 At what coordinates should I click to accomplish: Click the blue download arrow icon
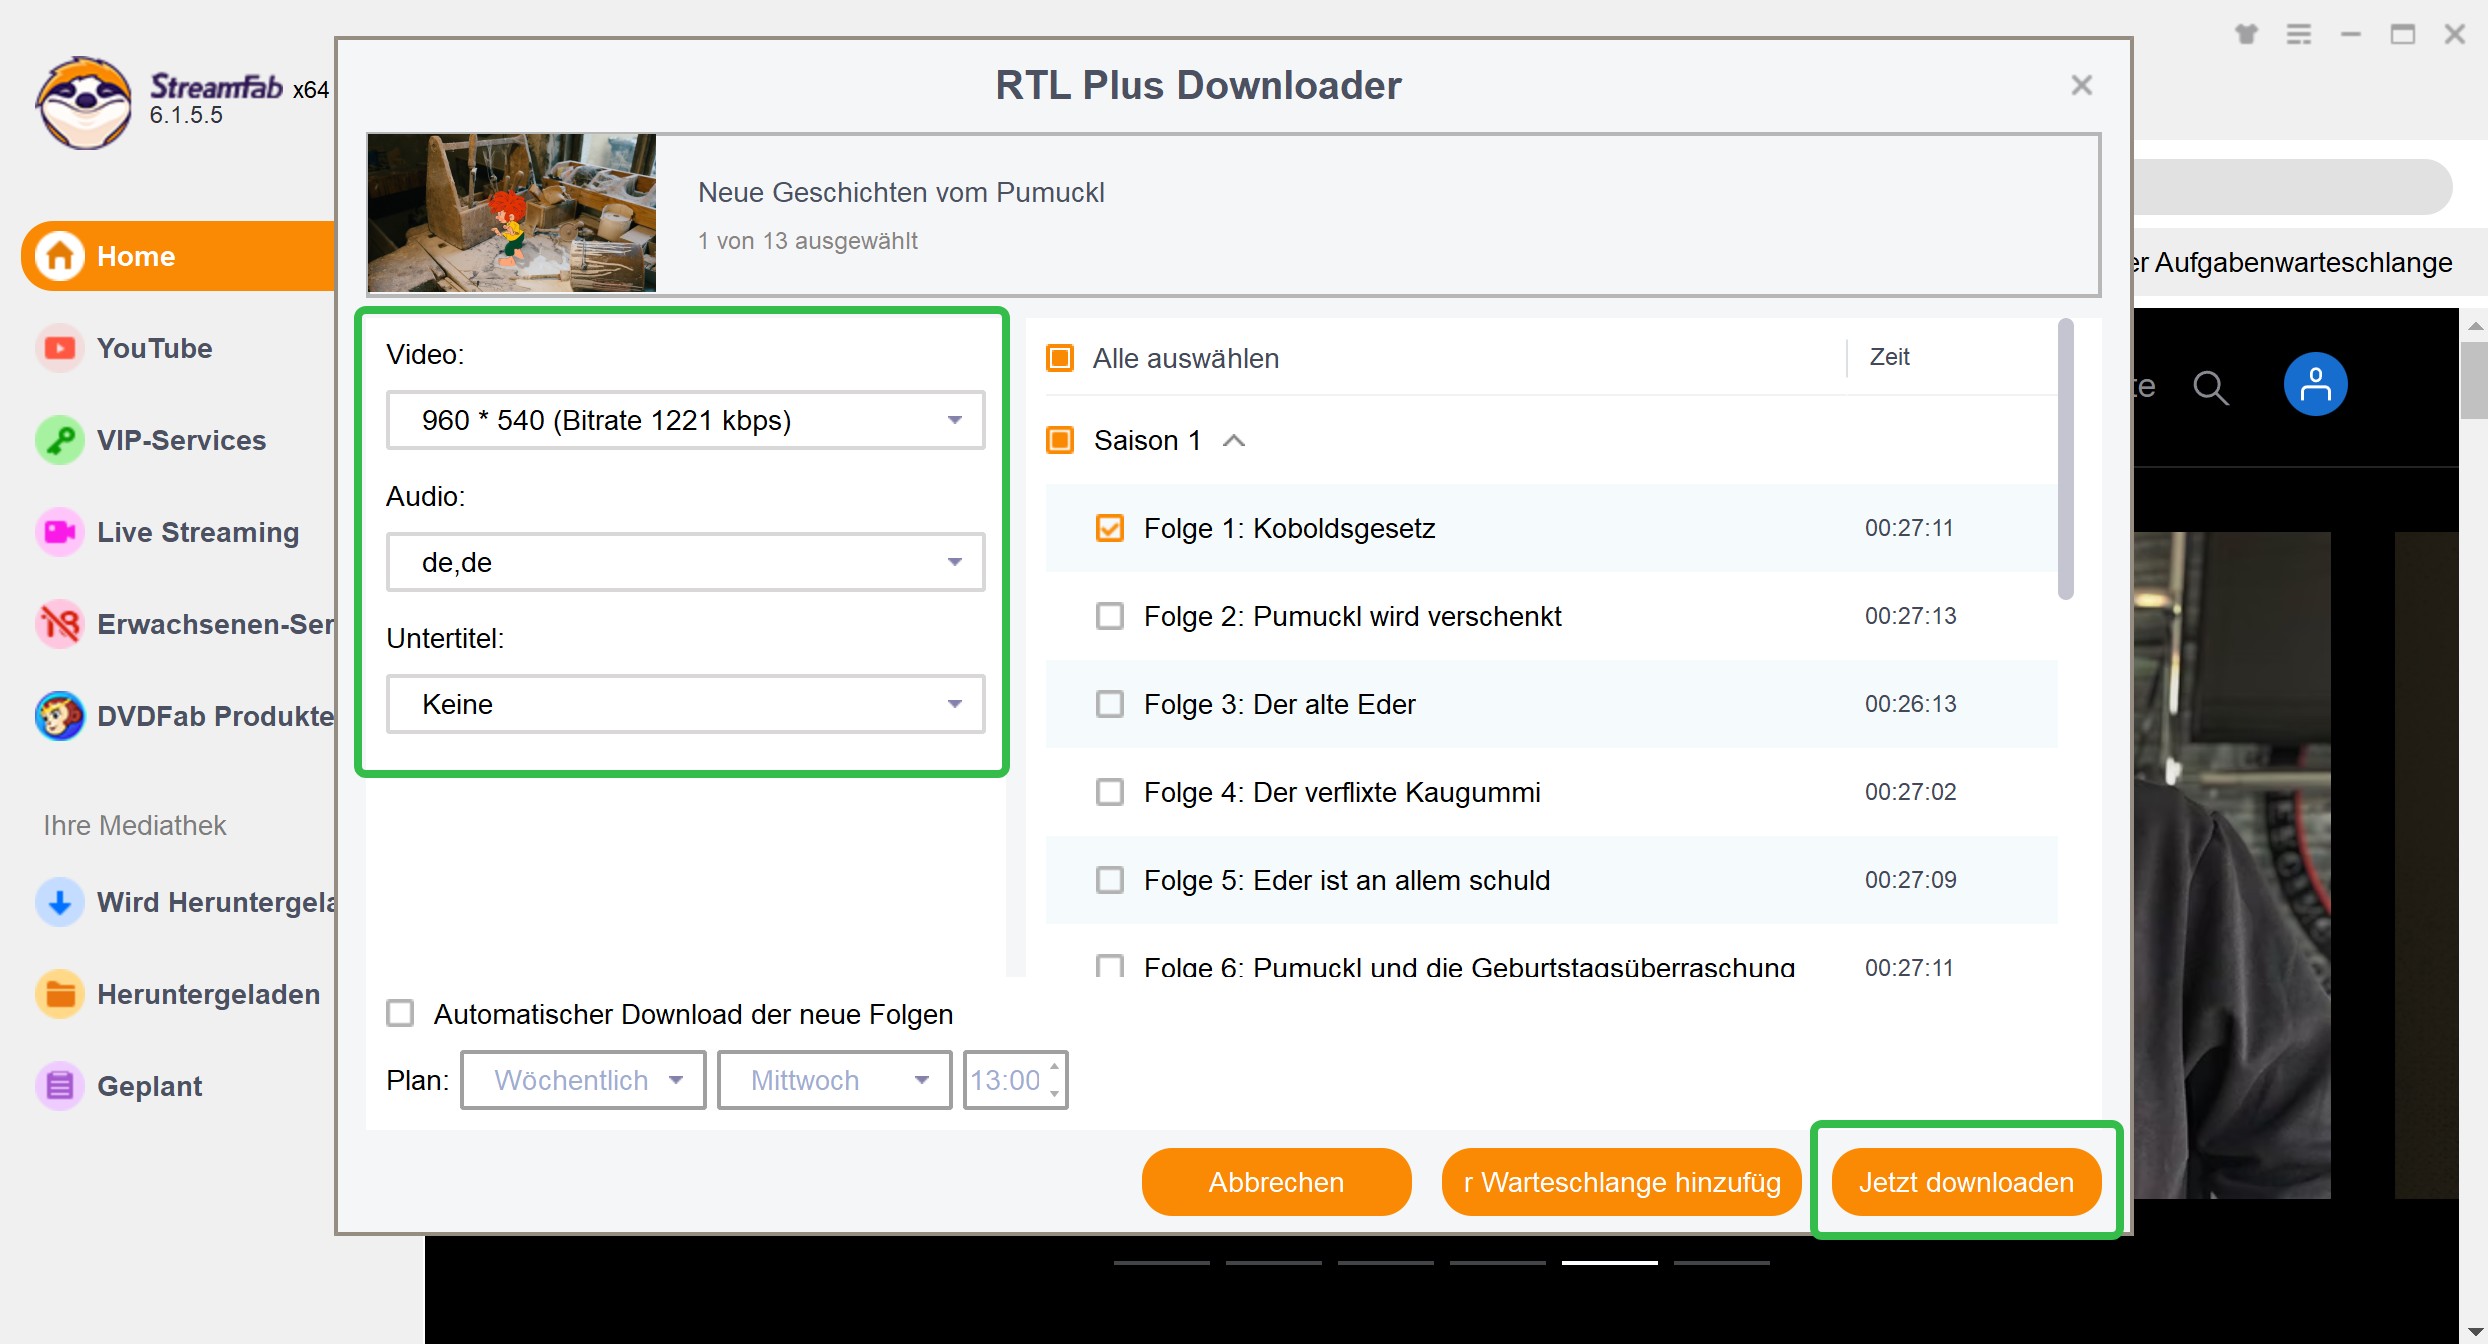click(60, 902)
